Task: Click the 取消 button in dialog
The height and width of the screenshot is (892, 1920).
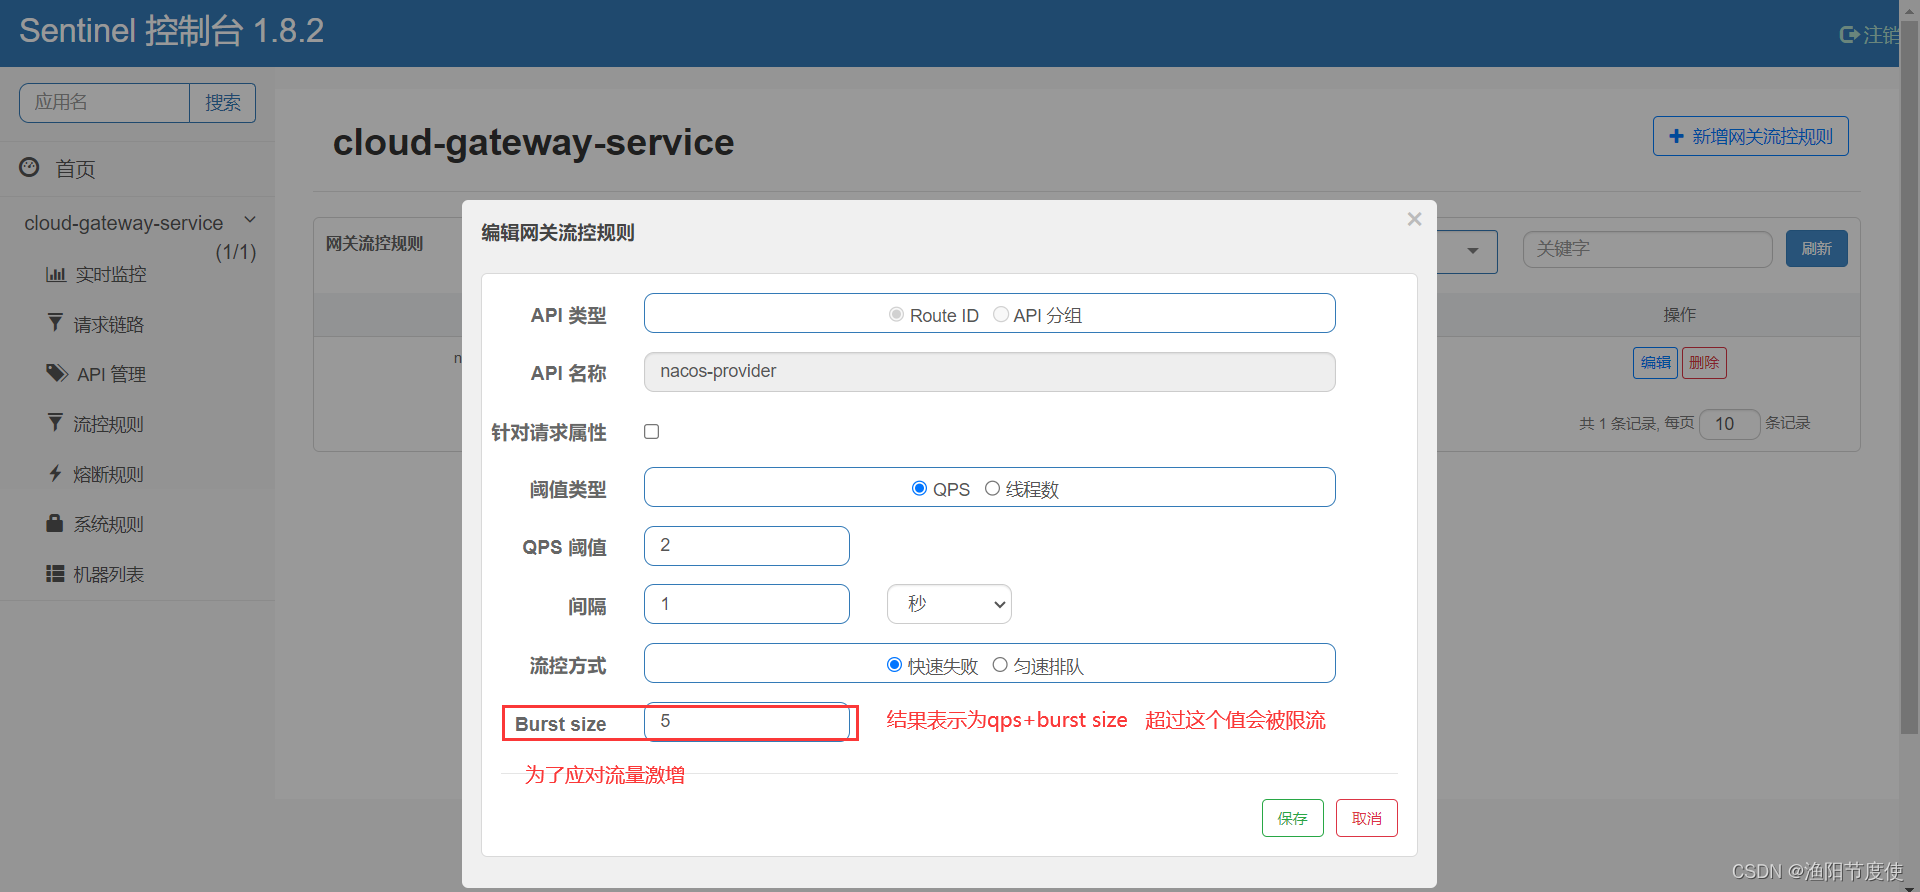Action: (x=1366, y=818)
